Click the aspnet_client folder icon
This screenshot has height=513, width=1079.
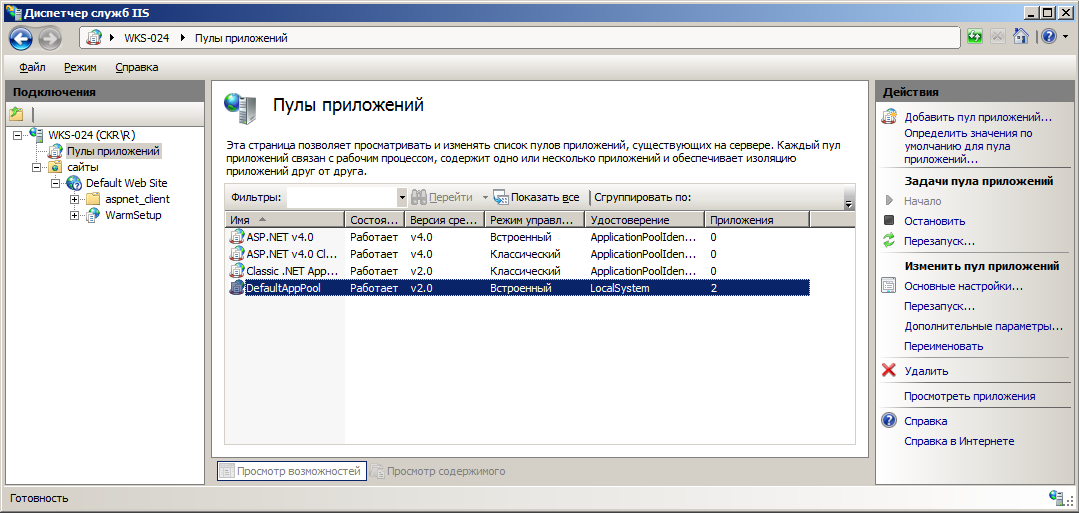point(94,199)
